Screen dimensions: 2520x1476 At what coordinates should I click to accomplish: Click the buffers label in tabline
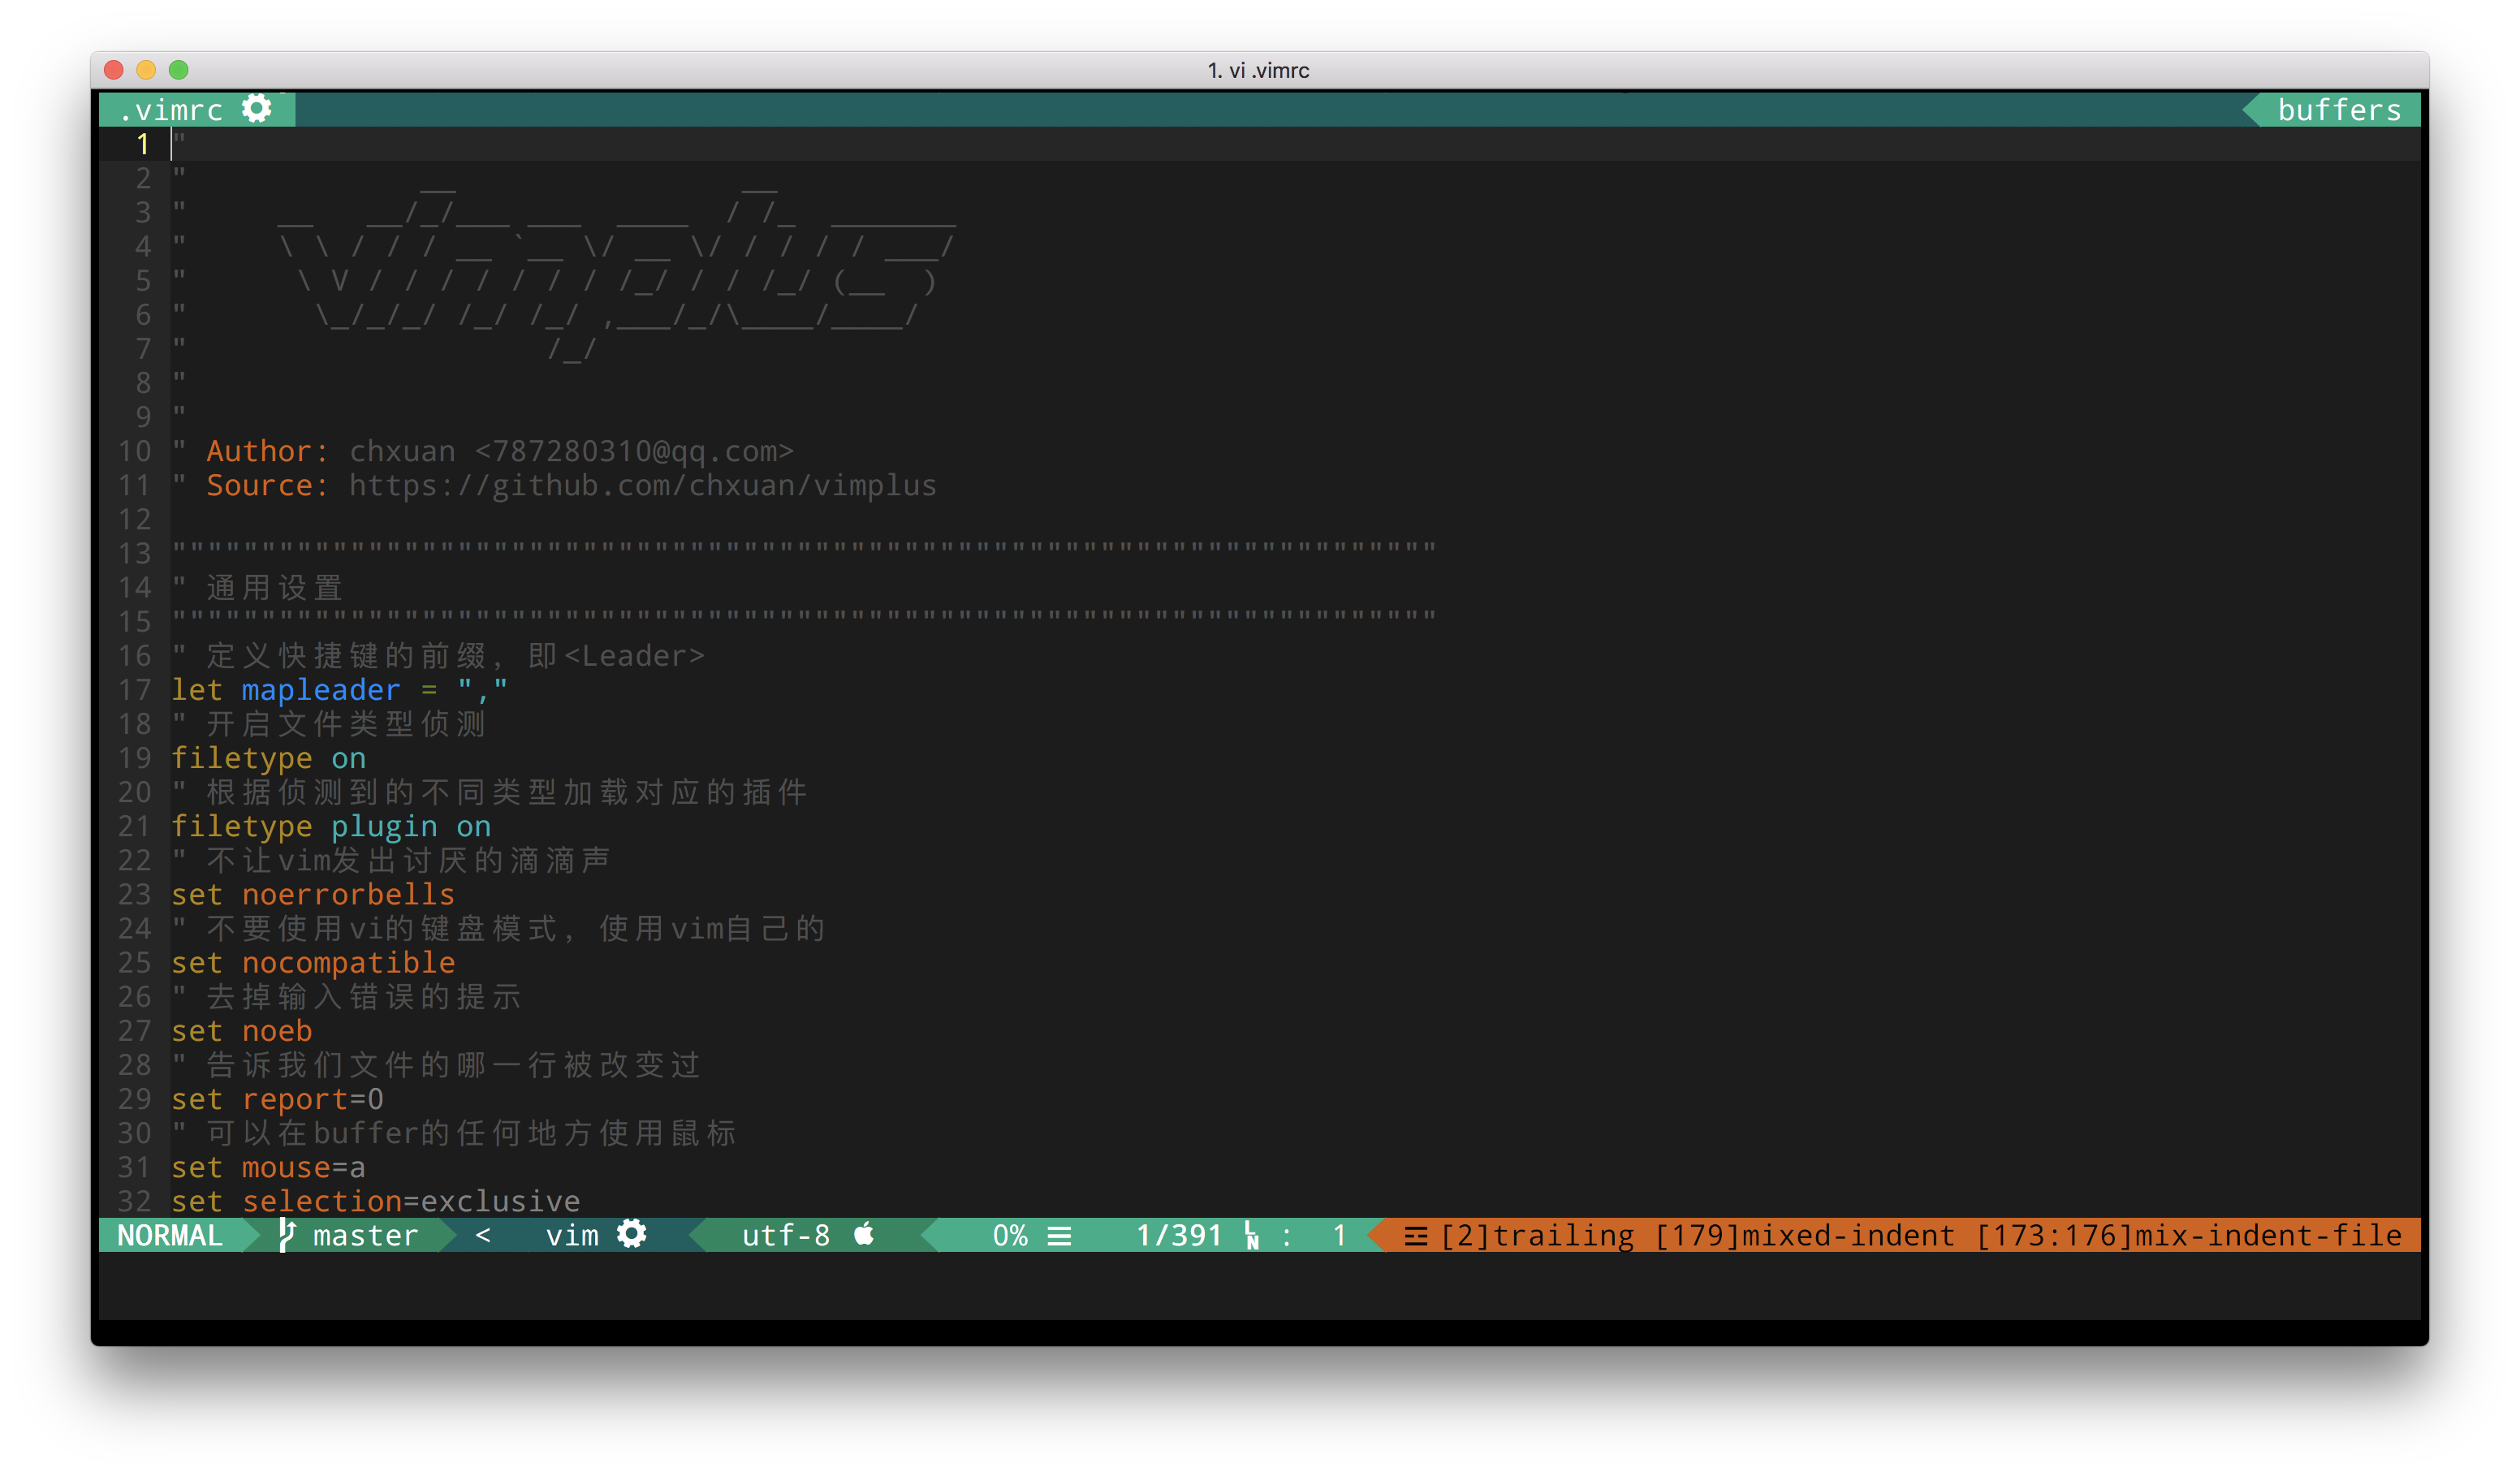pos(2339,110)
